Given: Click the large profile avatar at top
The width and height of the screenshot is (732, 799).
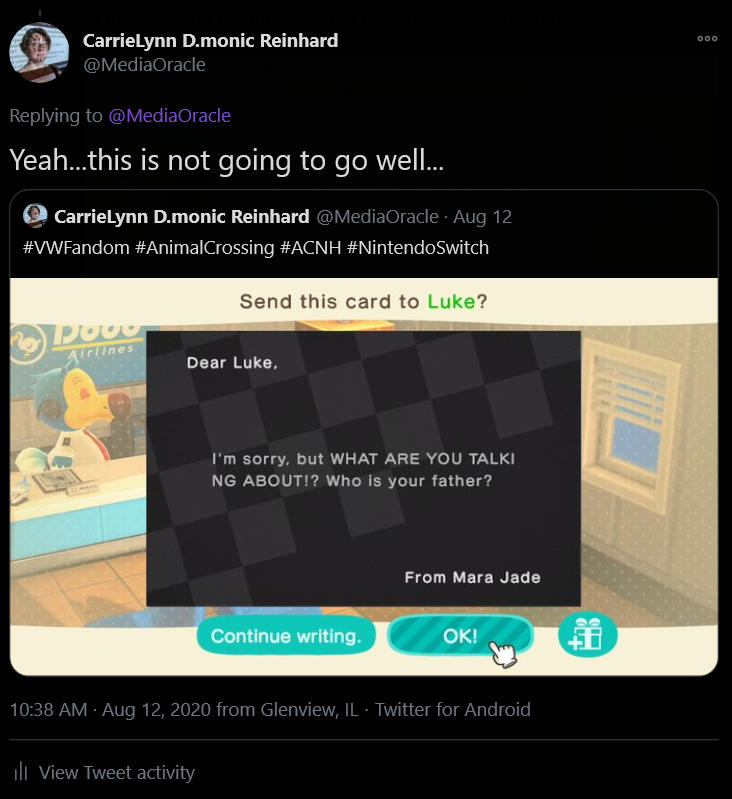Looking at the screenshot, I should click(39, 52).
